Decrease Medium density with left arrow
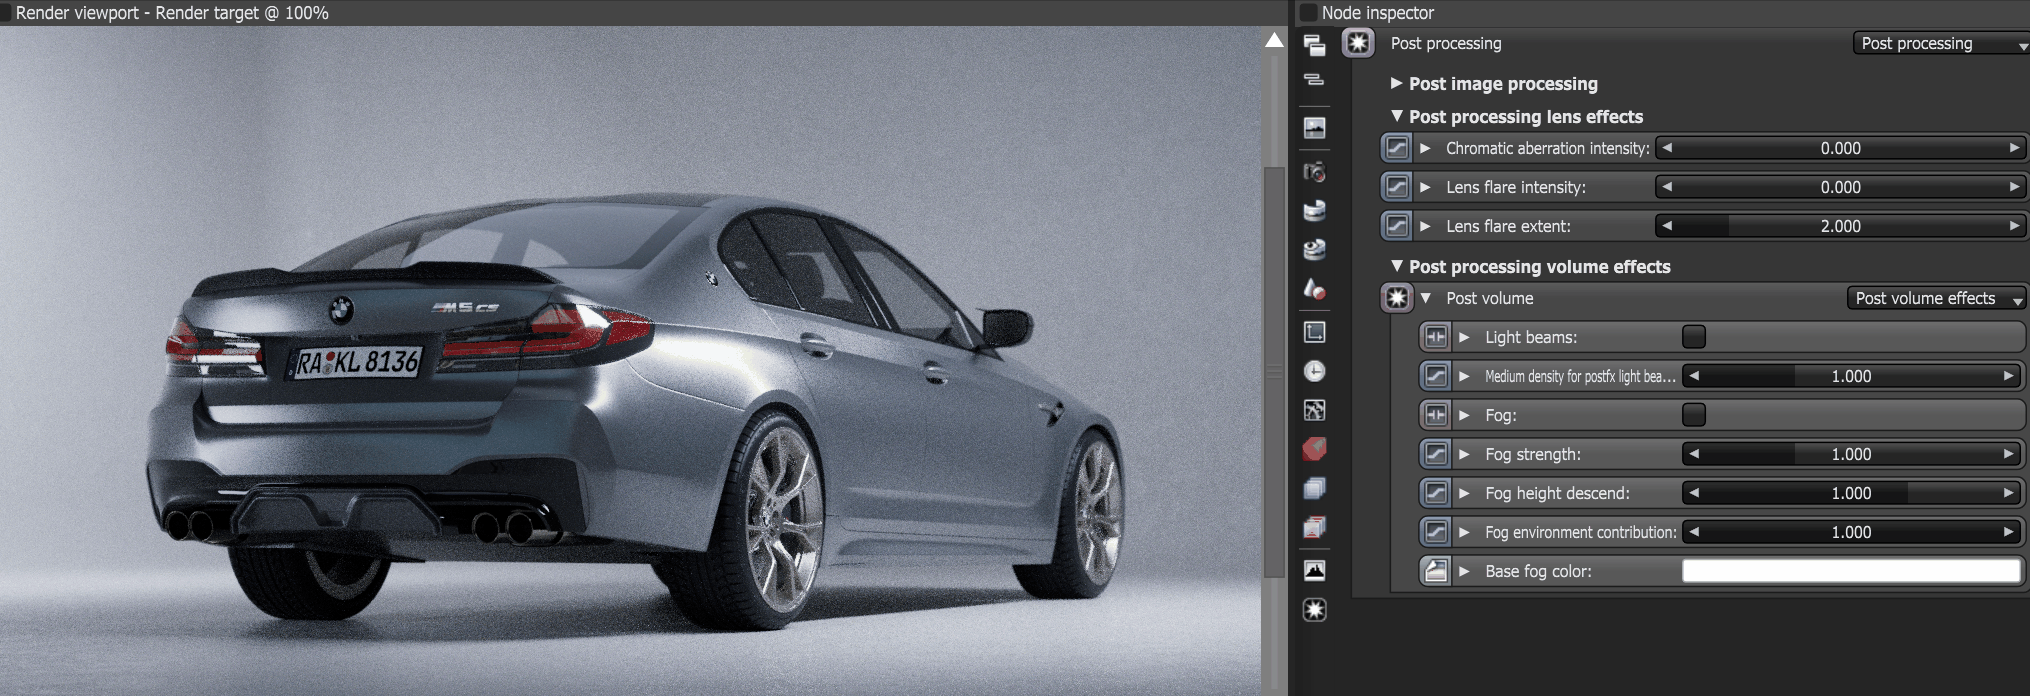Viewport: 2030px width, 696px height. point(1694,376)
